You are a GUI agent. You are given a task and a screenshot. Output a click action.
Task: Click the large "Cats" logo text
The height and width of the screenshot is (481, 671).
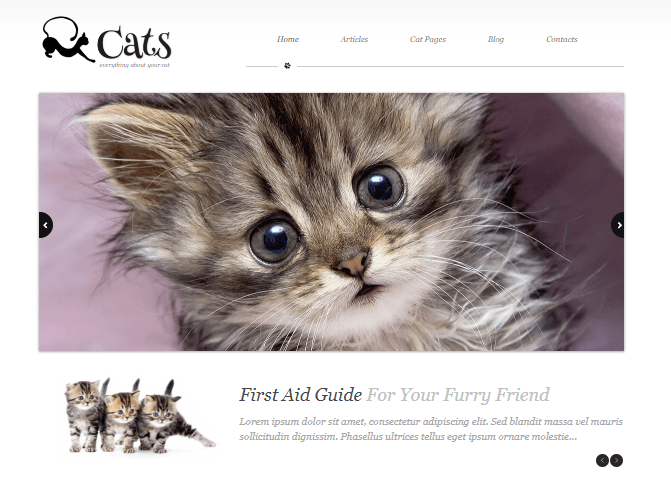click(x=134, y=43)
